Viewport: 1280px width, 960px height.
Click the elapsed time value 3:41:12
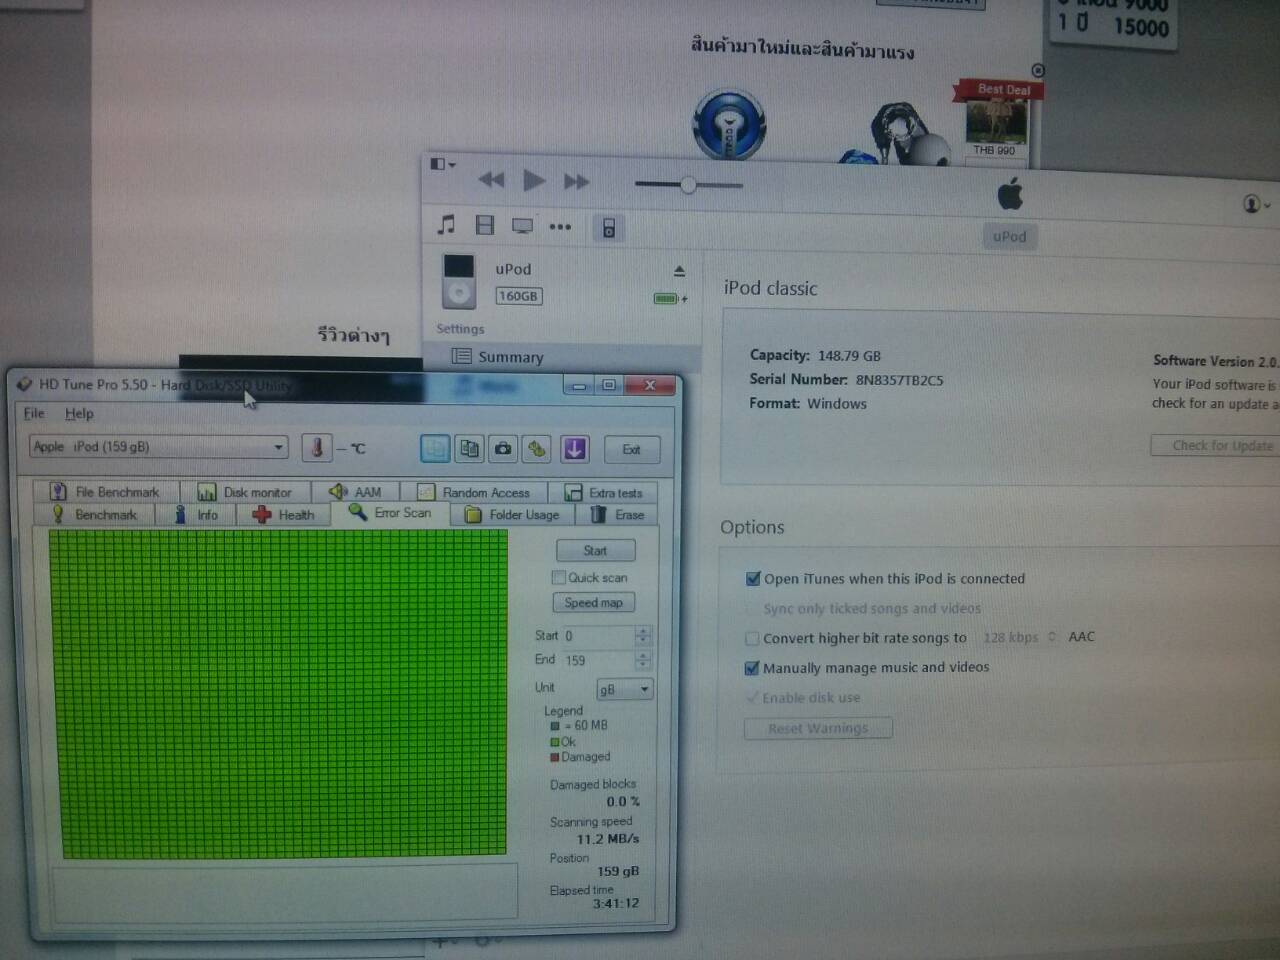(x=615, y=904)
